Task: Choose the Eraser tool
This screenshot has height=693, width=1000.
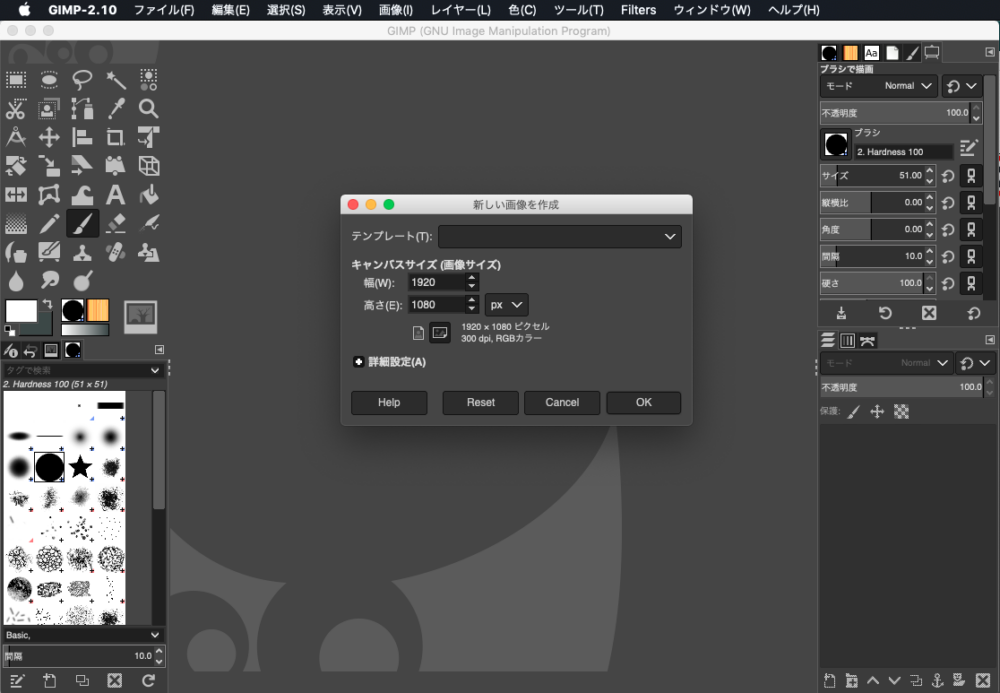Action: click(115, 222)
